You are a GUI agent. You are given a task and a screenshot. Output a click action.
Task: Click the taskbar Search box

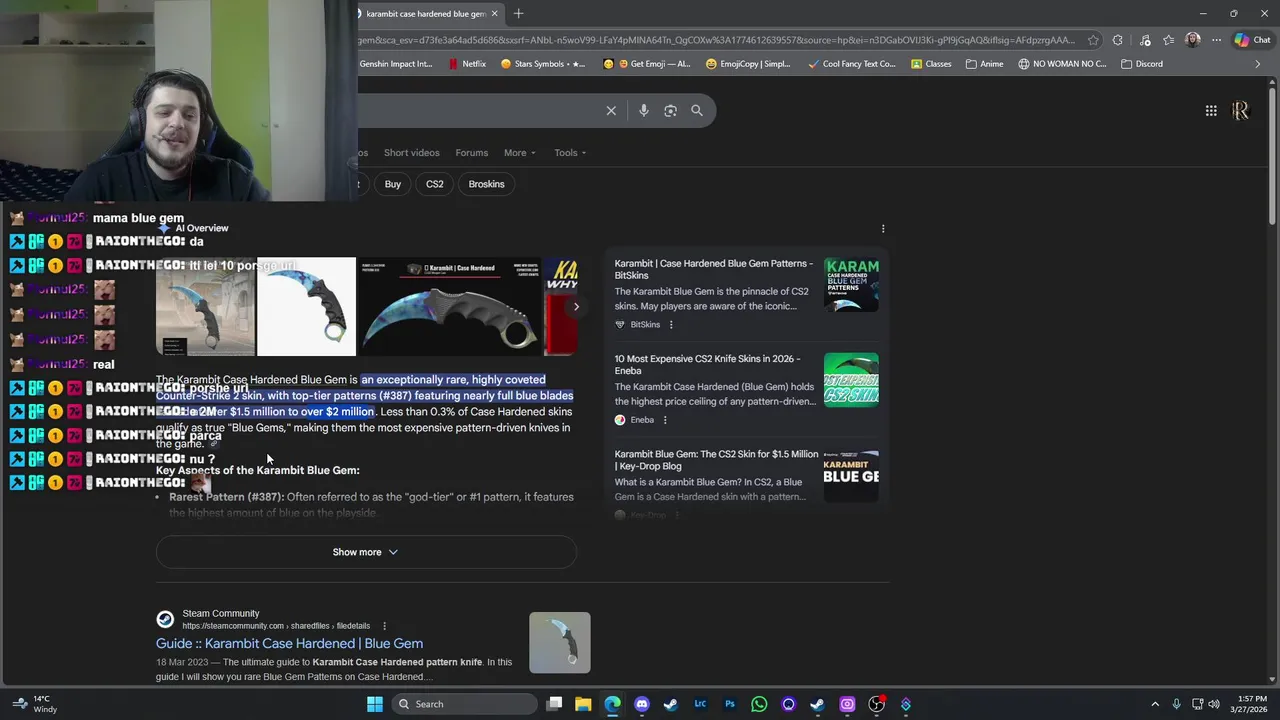[x=465, y=704]
